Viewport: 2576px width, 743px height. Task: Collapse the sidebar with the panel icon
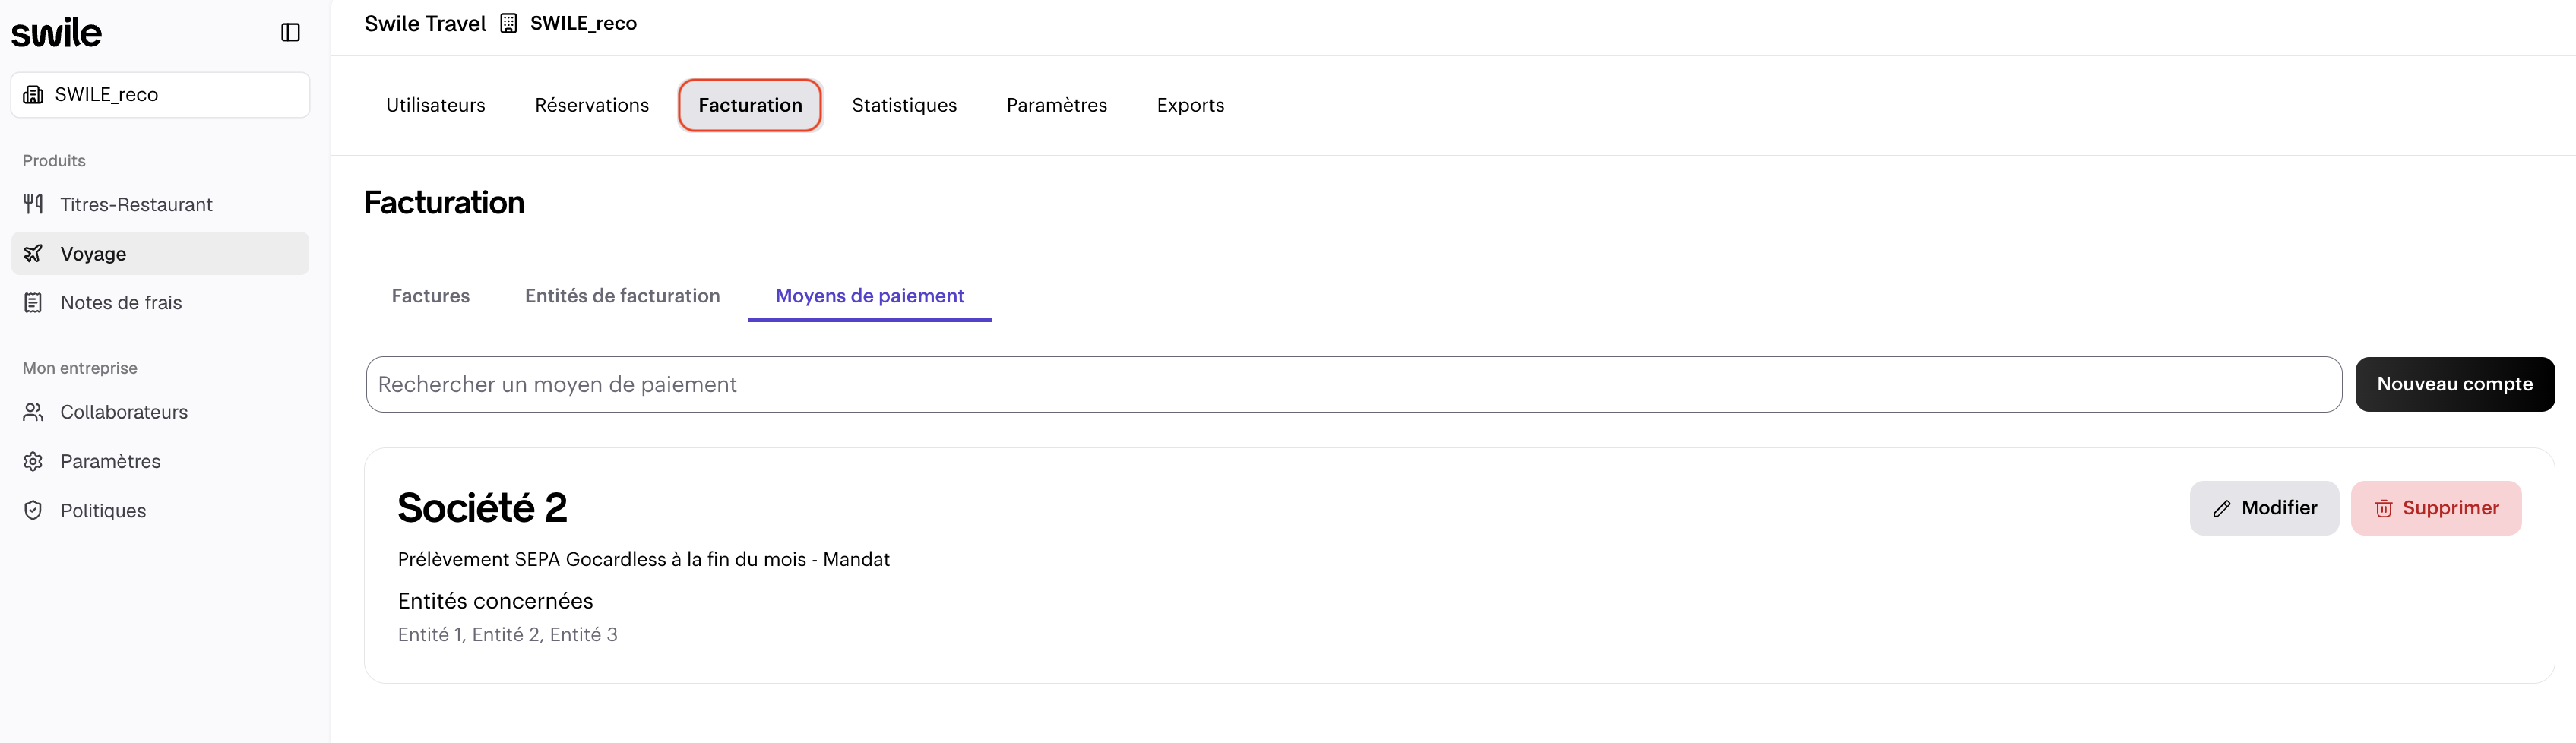(x=290, y=33)
